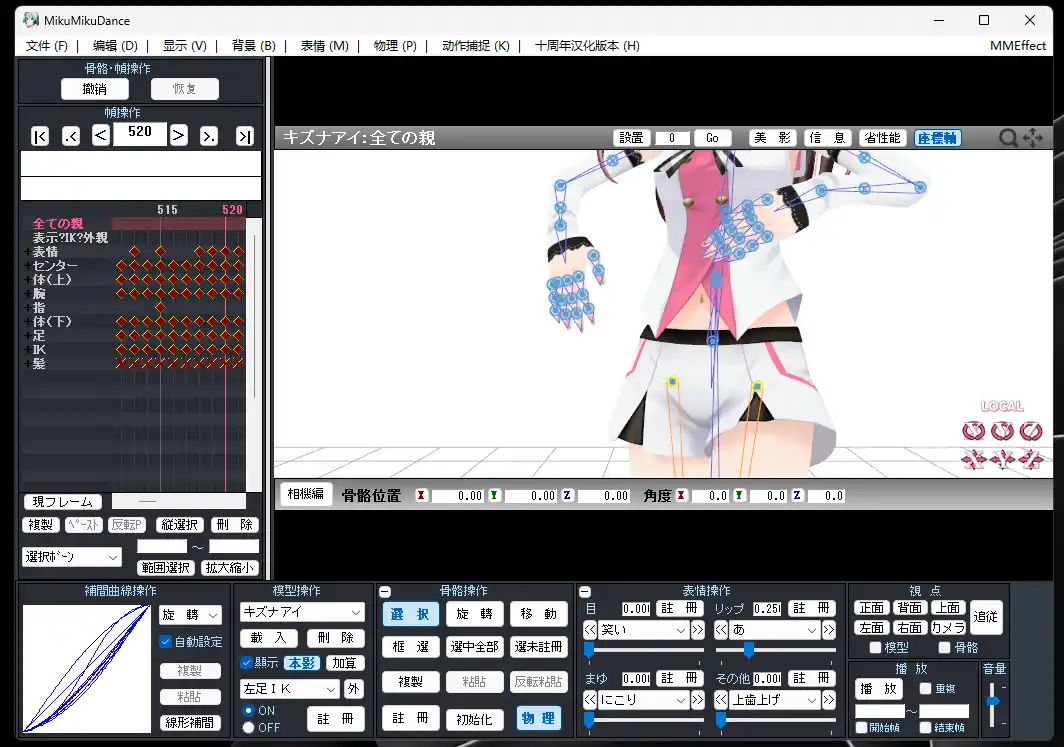1064x747 pixels.
Task: Next まゆ morph arrow button
Action: 697,700
